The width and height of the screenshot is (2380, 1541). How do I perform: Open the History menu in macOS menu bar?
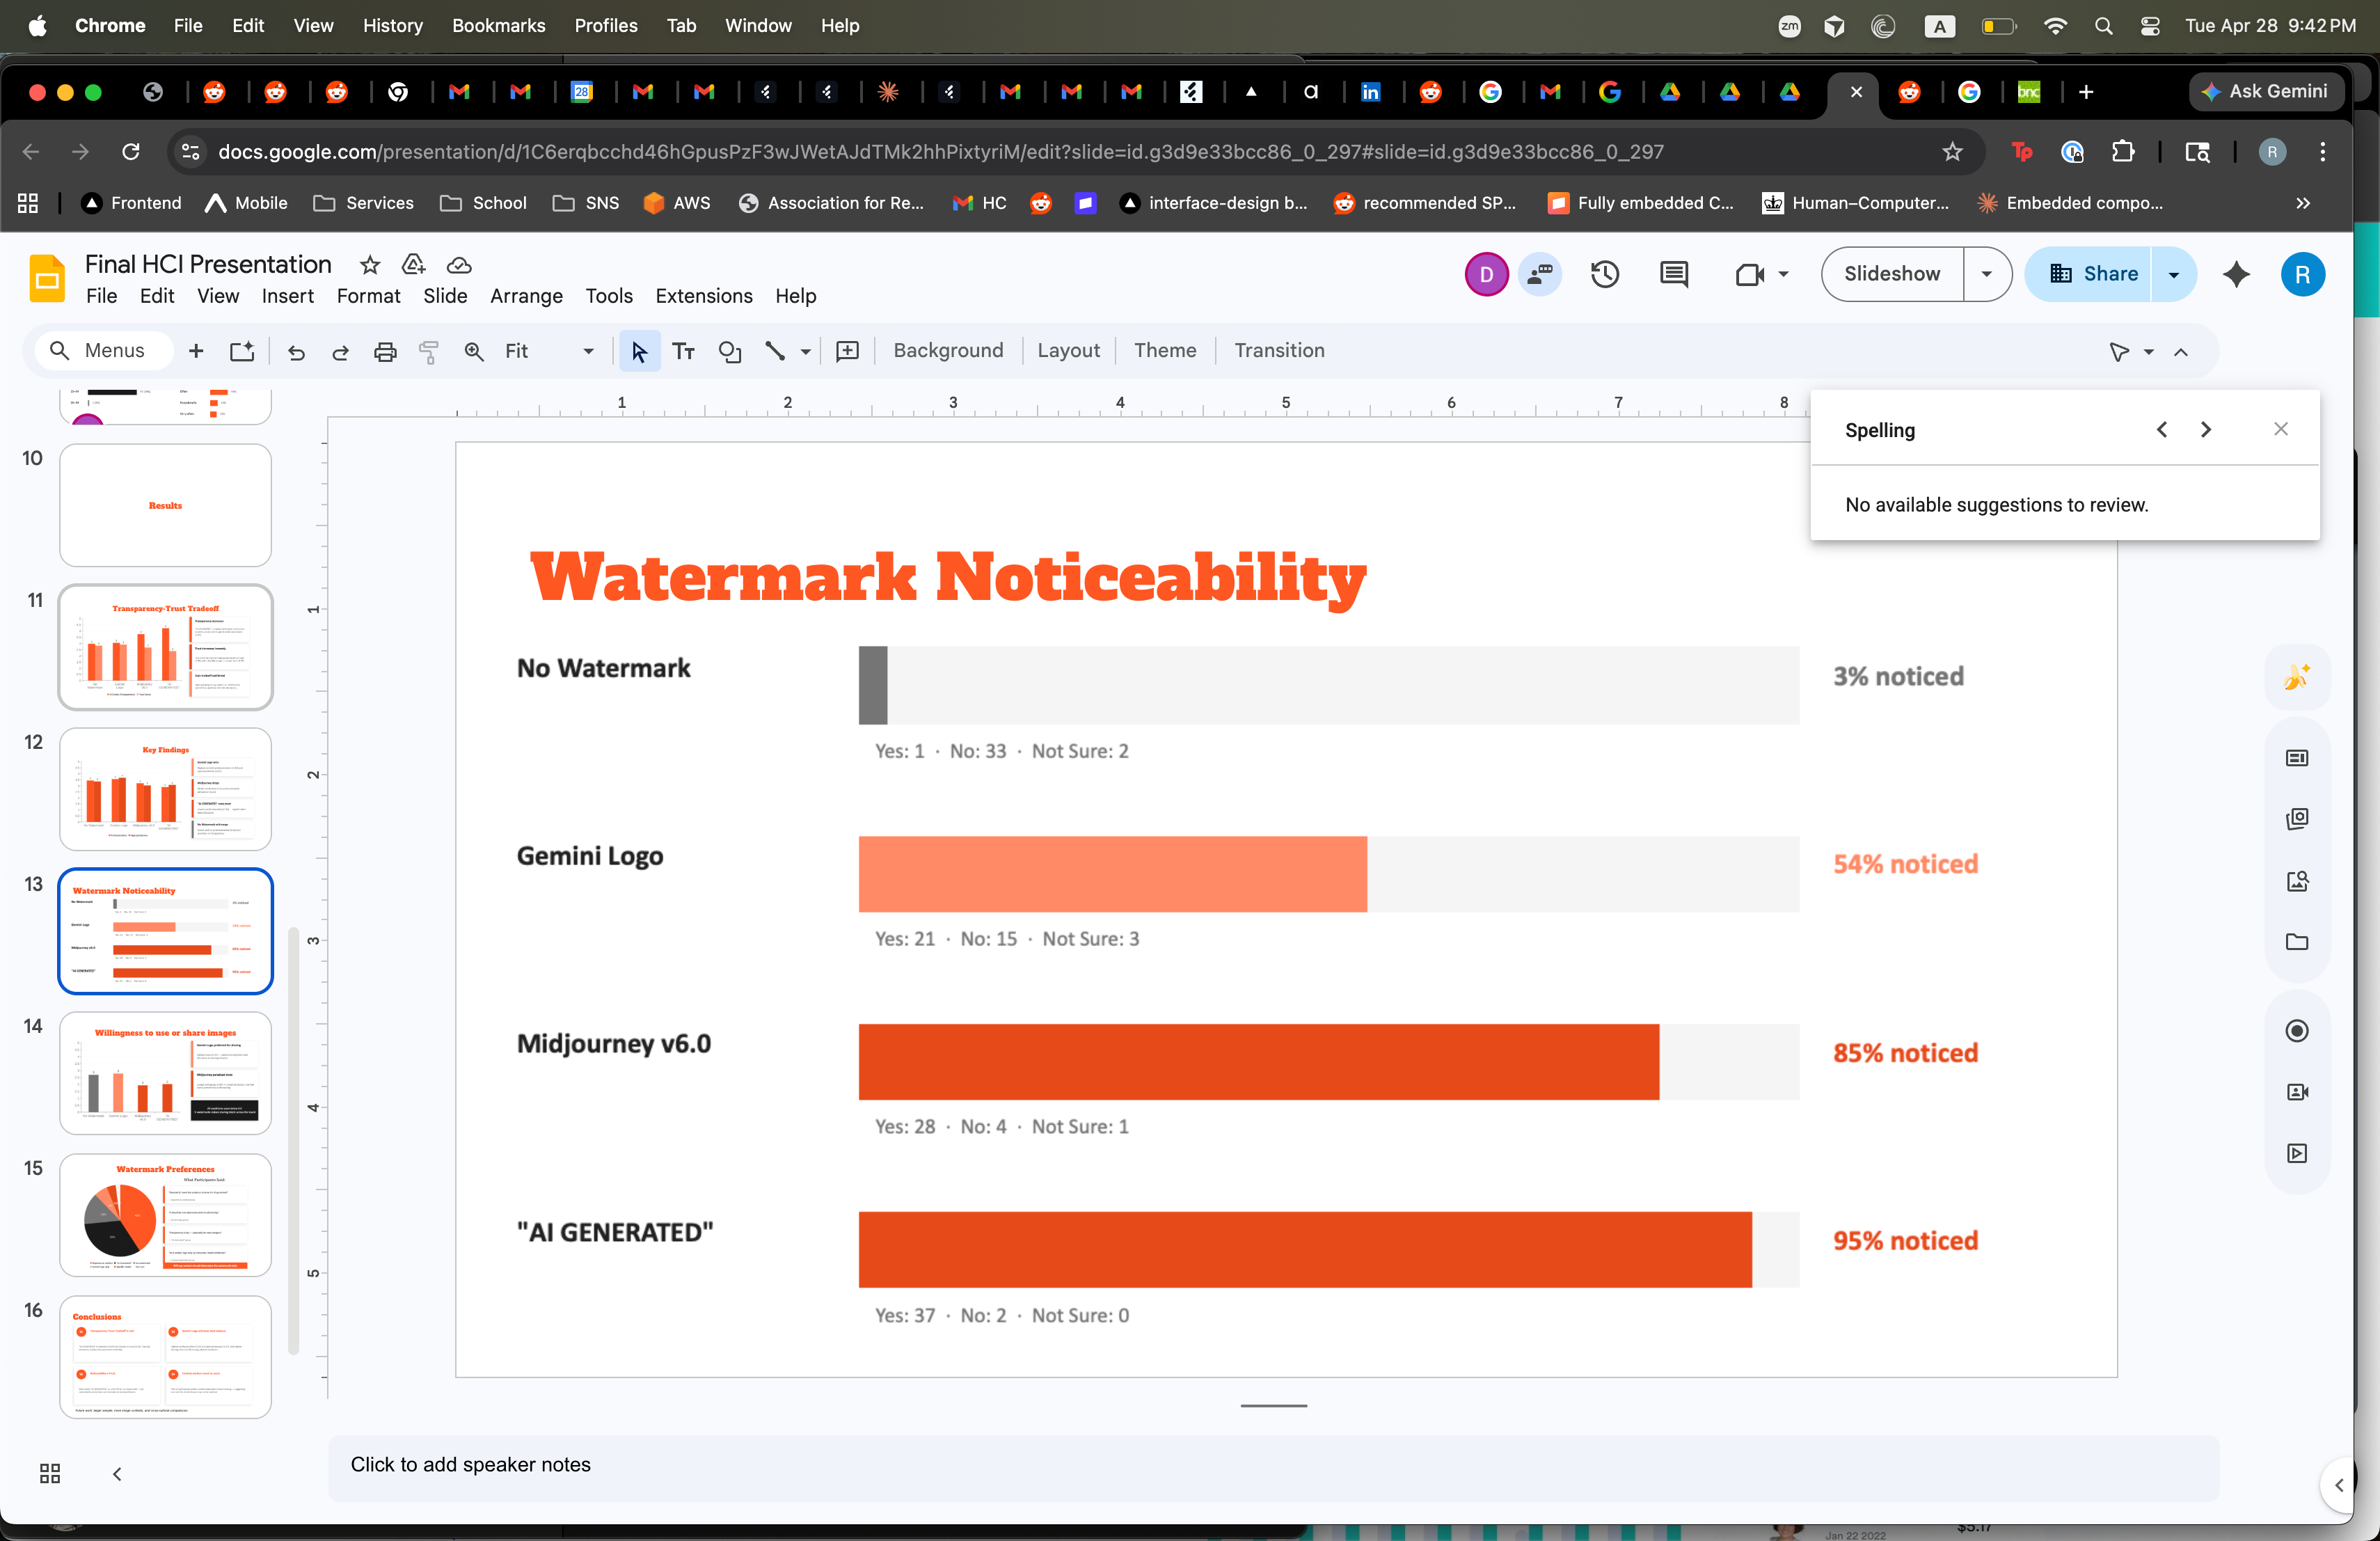[392, 26]
